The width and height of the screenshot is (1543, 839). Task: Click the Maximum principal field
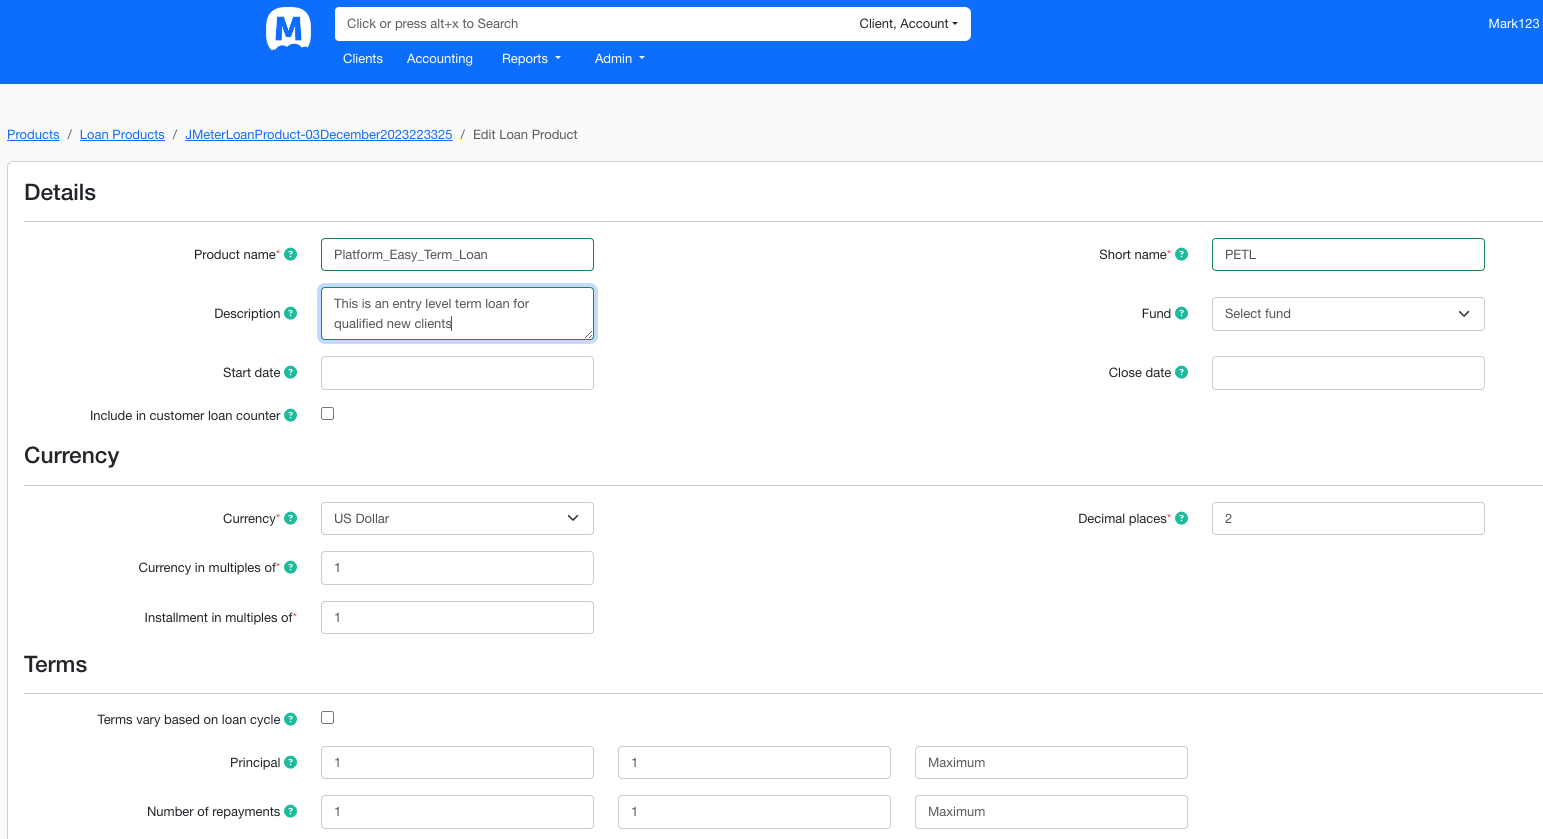tap(1051, 763)
